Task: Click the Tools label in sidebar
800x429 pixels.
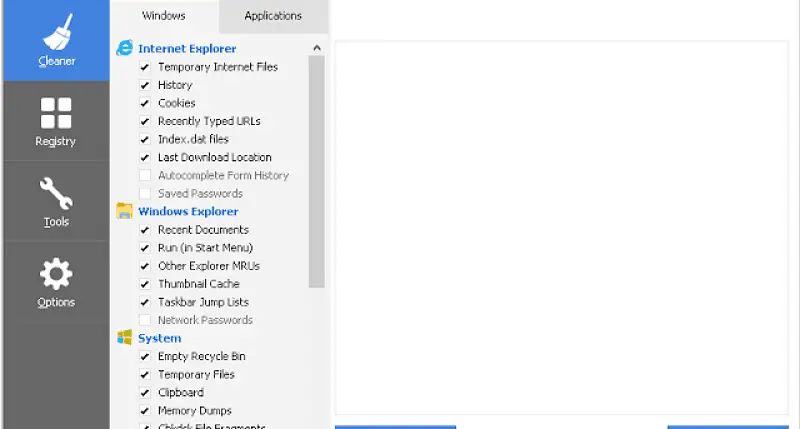Action: pos(56,222)
